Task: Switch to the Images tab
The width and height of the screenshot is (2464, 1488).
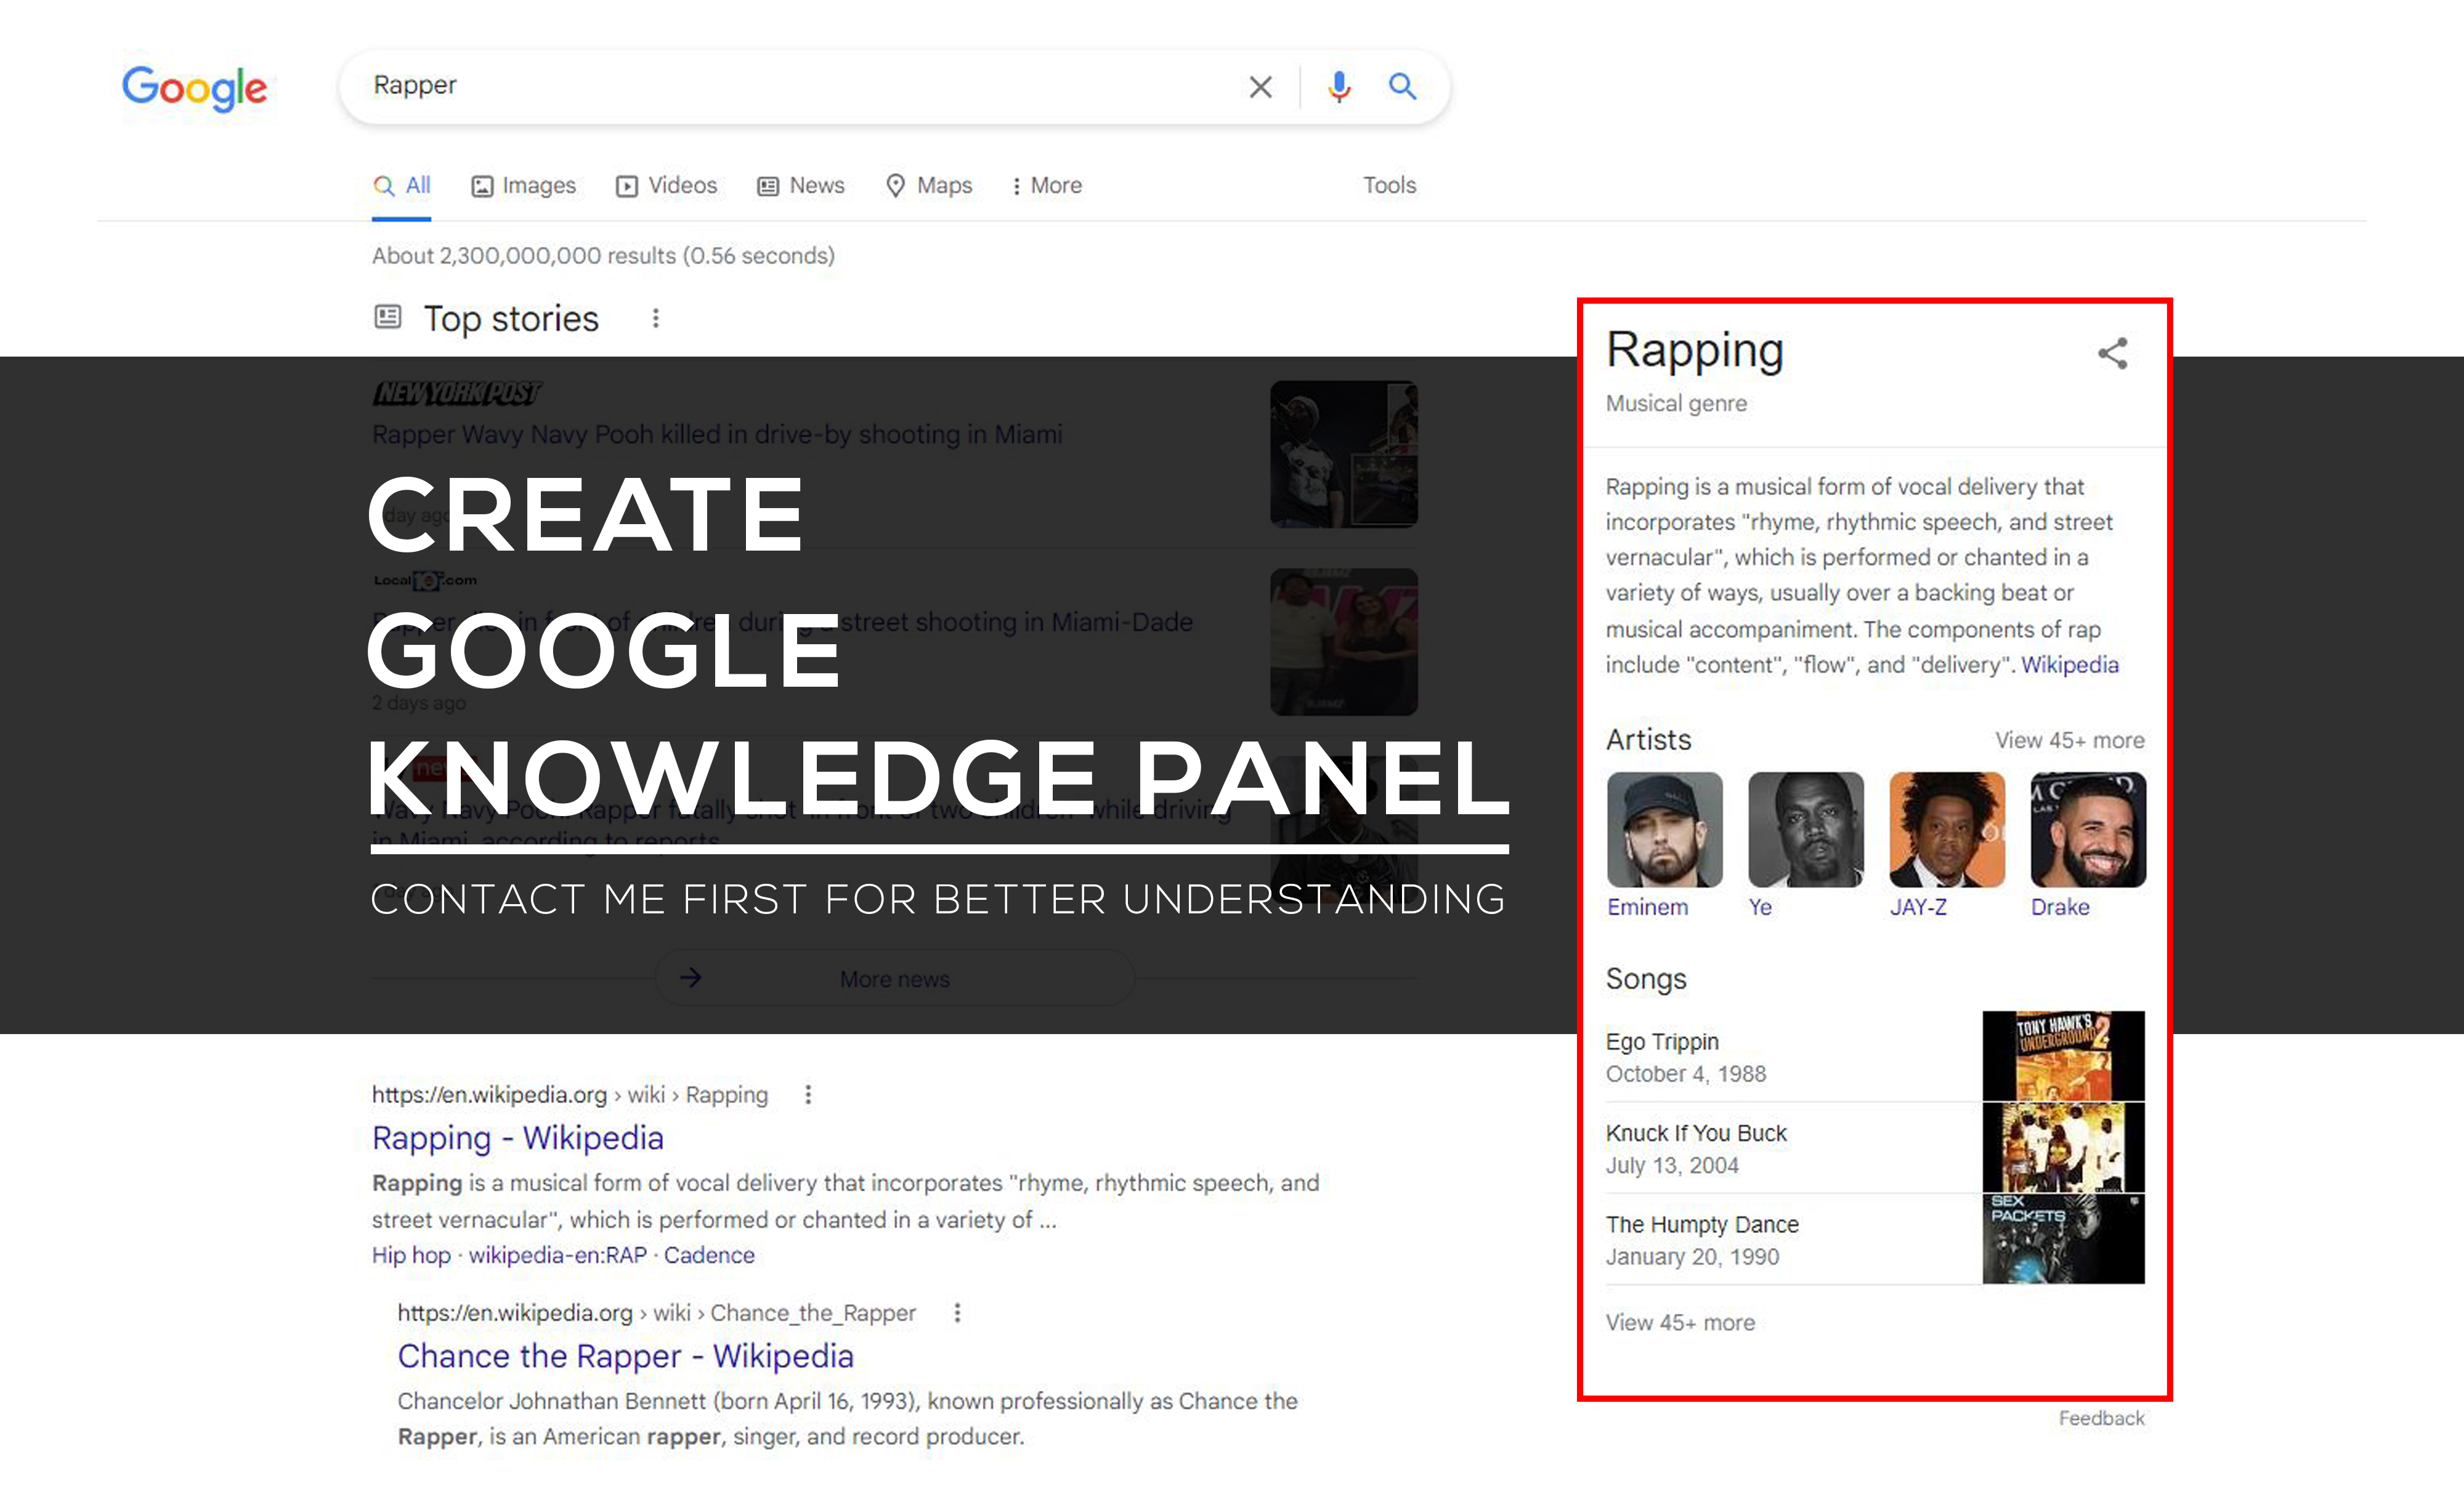Action: (523, 185)
